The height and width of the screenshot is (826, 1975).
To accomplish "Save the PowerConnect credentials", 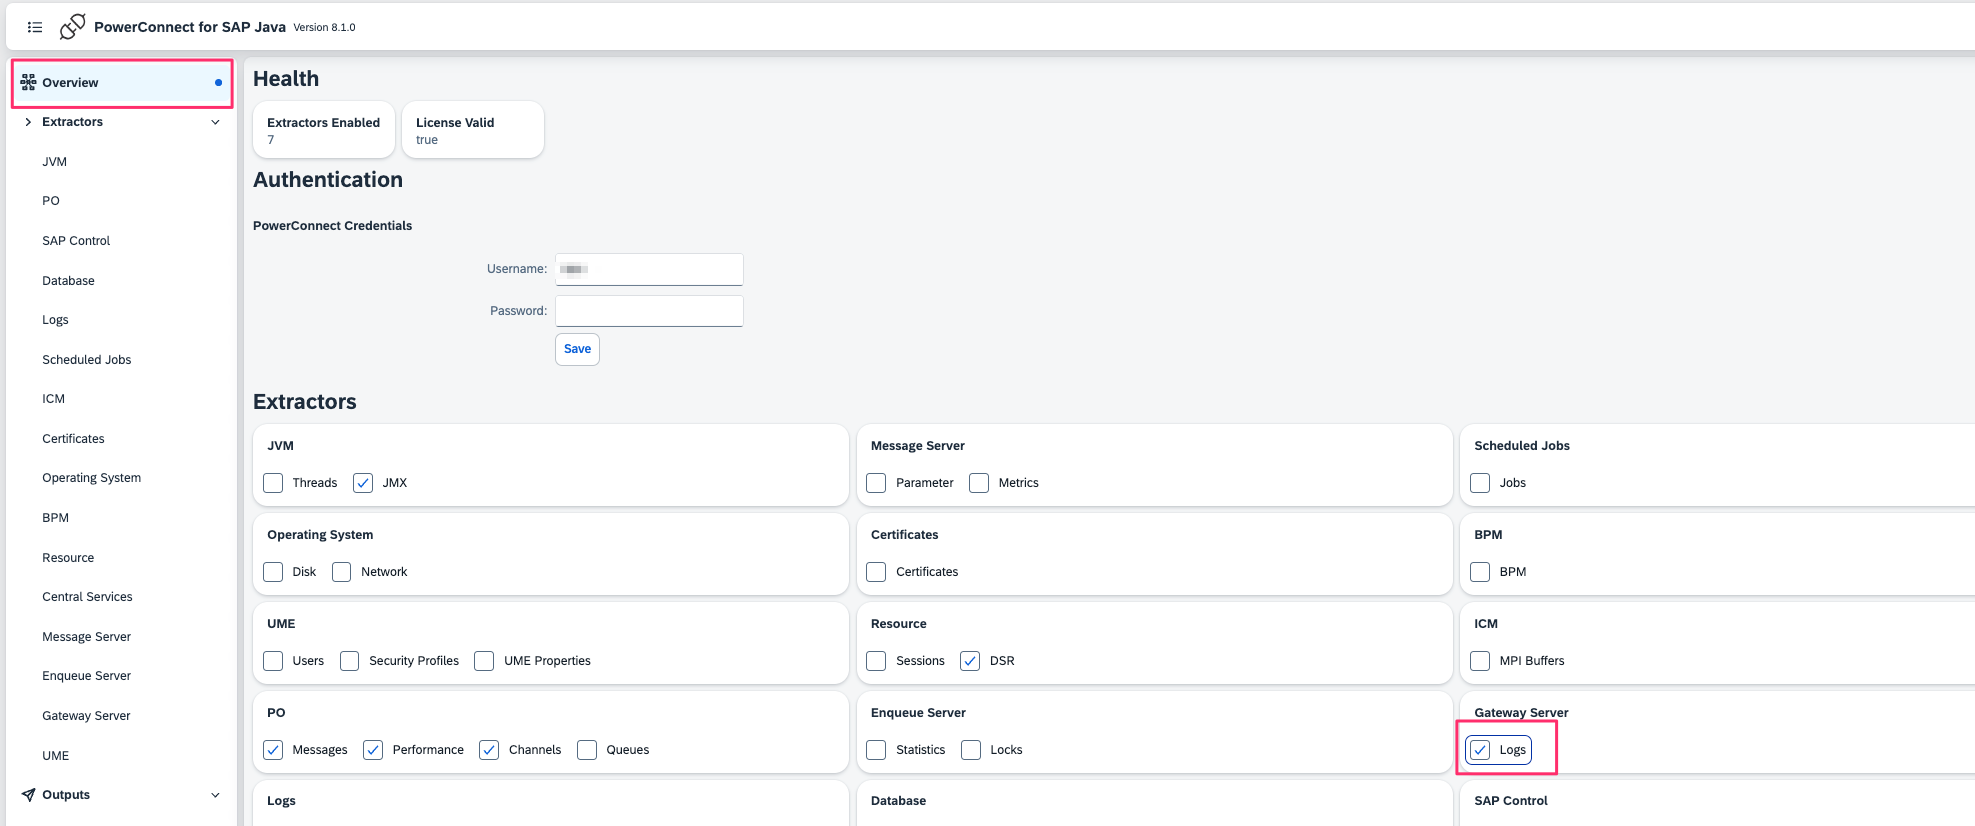I will point(577,349).
